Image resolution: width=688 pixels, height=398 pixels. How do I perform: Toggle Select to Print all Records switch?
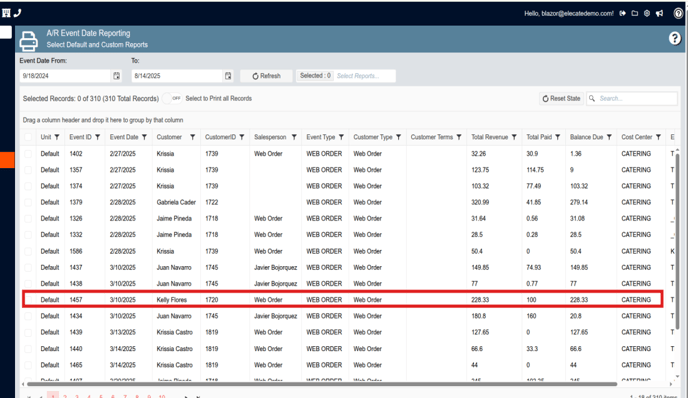[x=172, y=98]
